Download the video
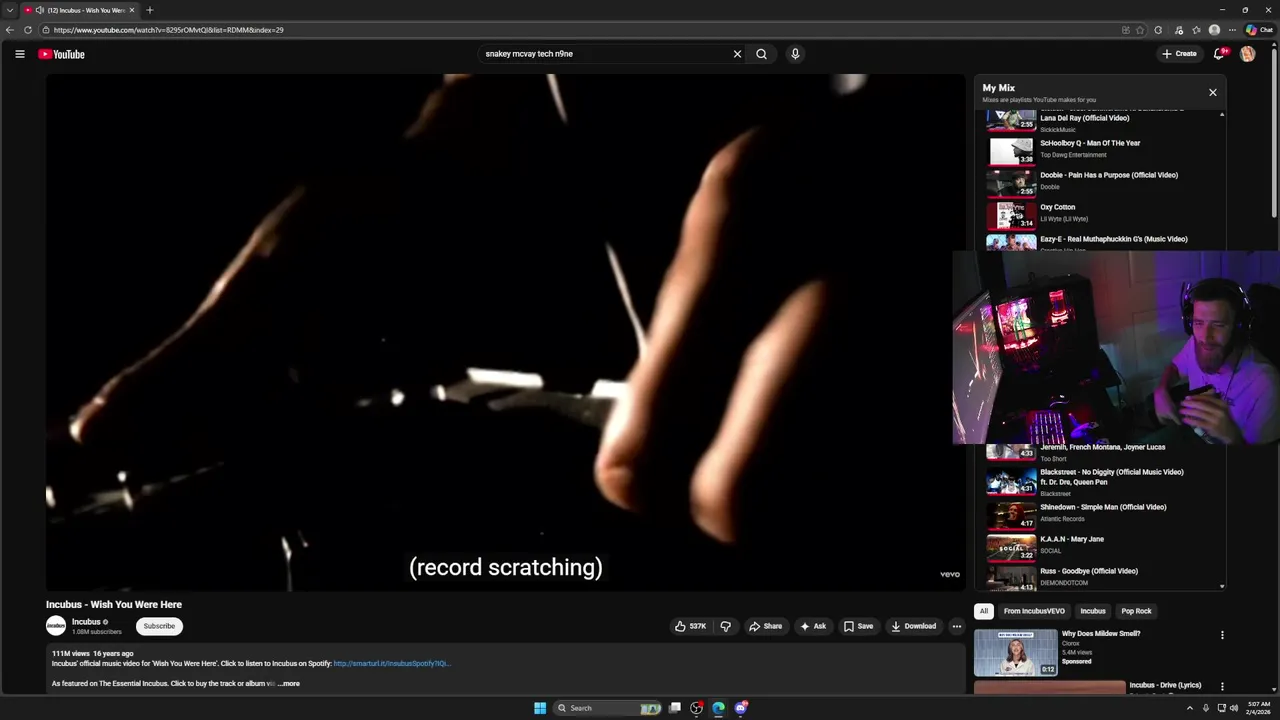 click(913, 626)
